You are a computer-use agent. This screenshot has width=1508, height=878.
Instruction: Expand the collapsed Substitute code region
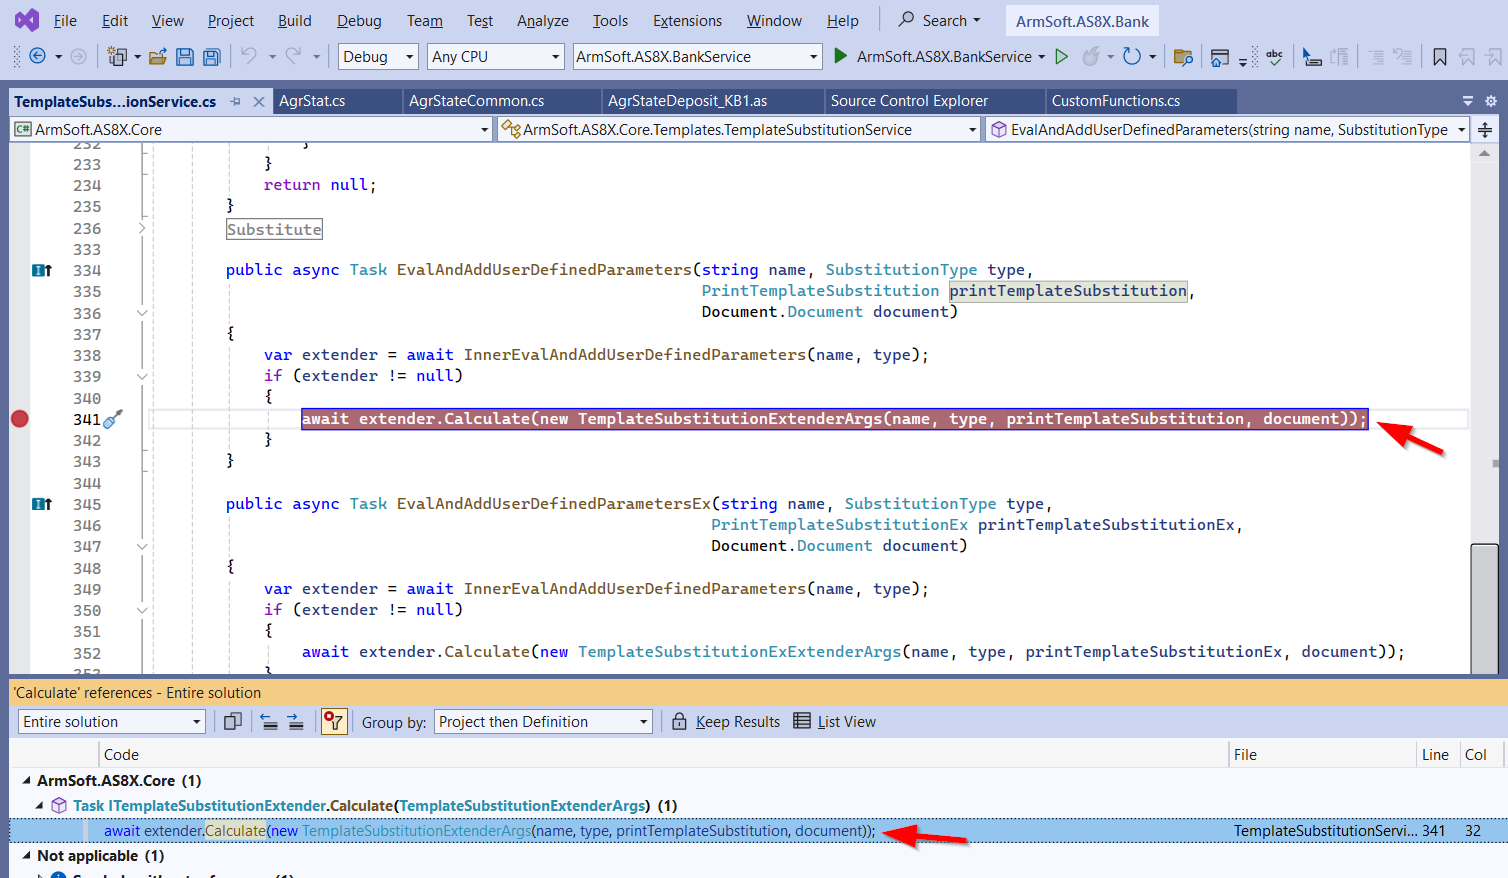pyautogui.click(x=142, y=229)
